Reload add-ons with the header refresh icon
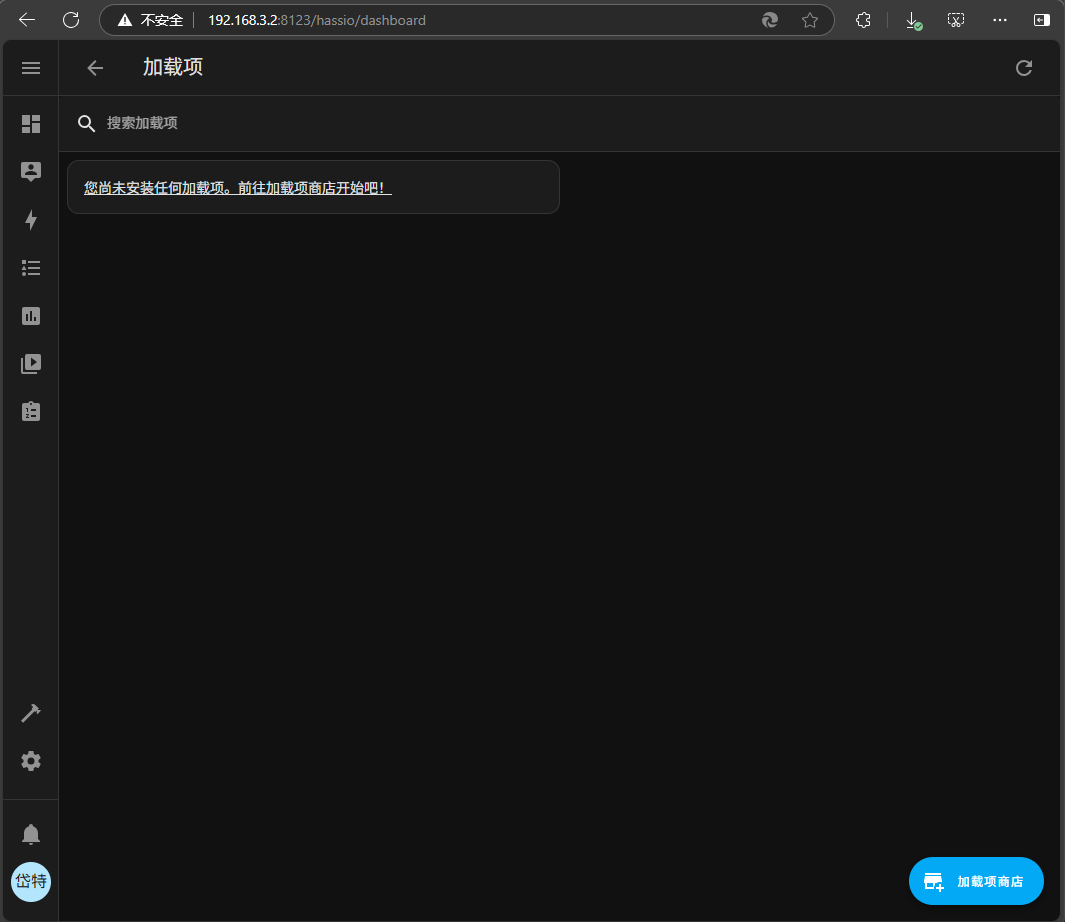Screen dimensions: 1065x922 click(x=1023, y=68)
